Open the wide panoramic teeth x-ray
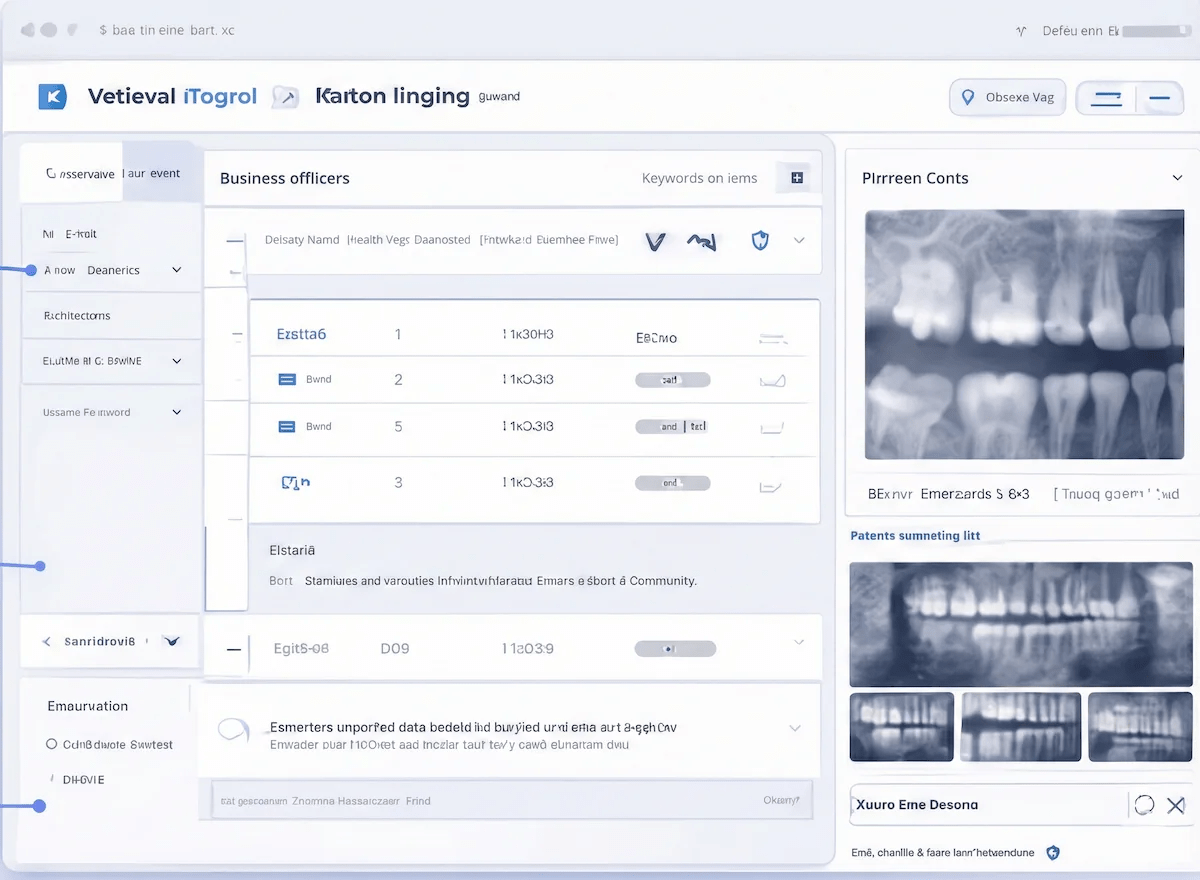 [x=1020, y=624]
